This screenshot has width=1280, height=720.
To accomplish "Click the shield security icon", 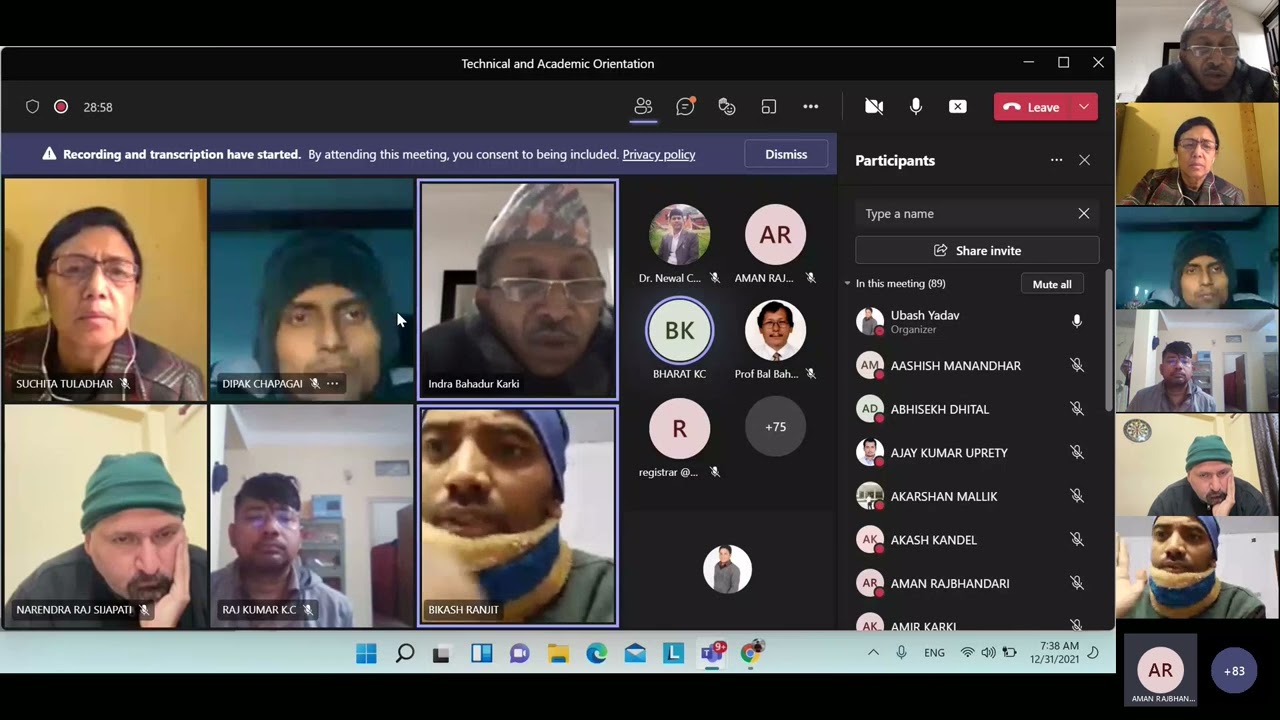I will point(32,107).
